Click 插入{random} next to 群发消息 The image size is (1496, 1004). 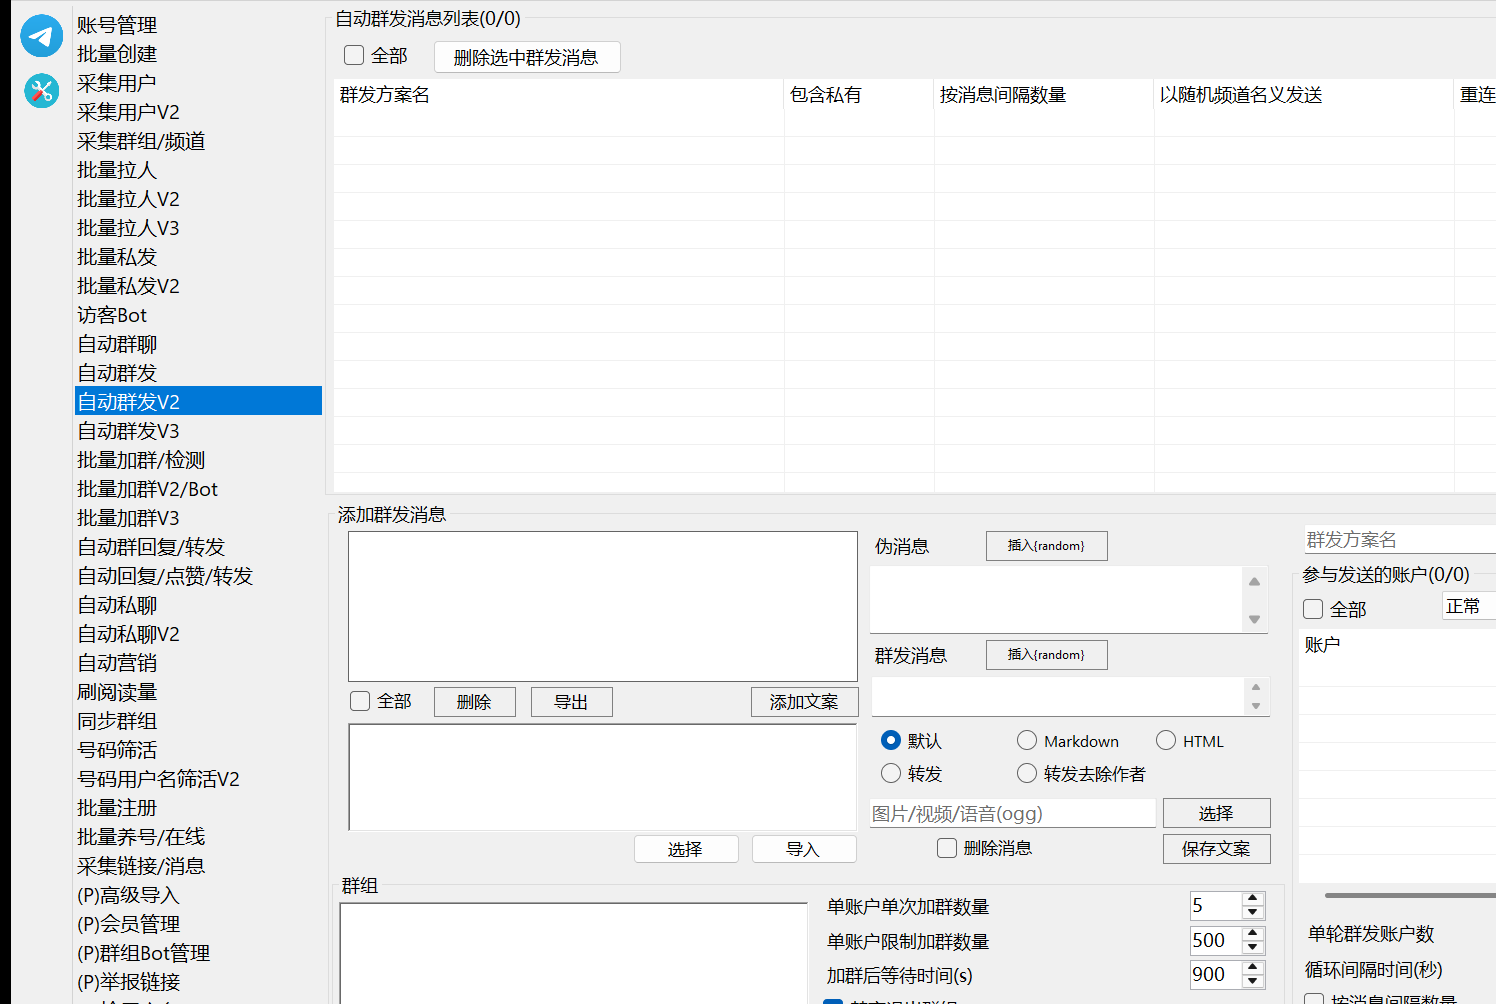coord(1046,655)
